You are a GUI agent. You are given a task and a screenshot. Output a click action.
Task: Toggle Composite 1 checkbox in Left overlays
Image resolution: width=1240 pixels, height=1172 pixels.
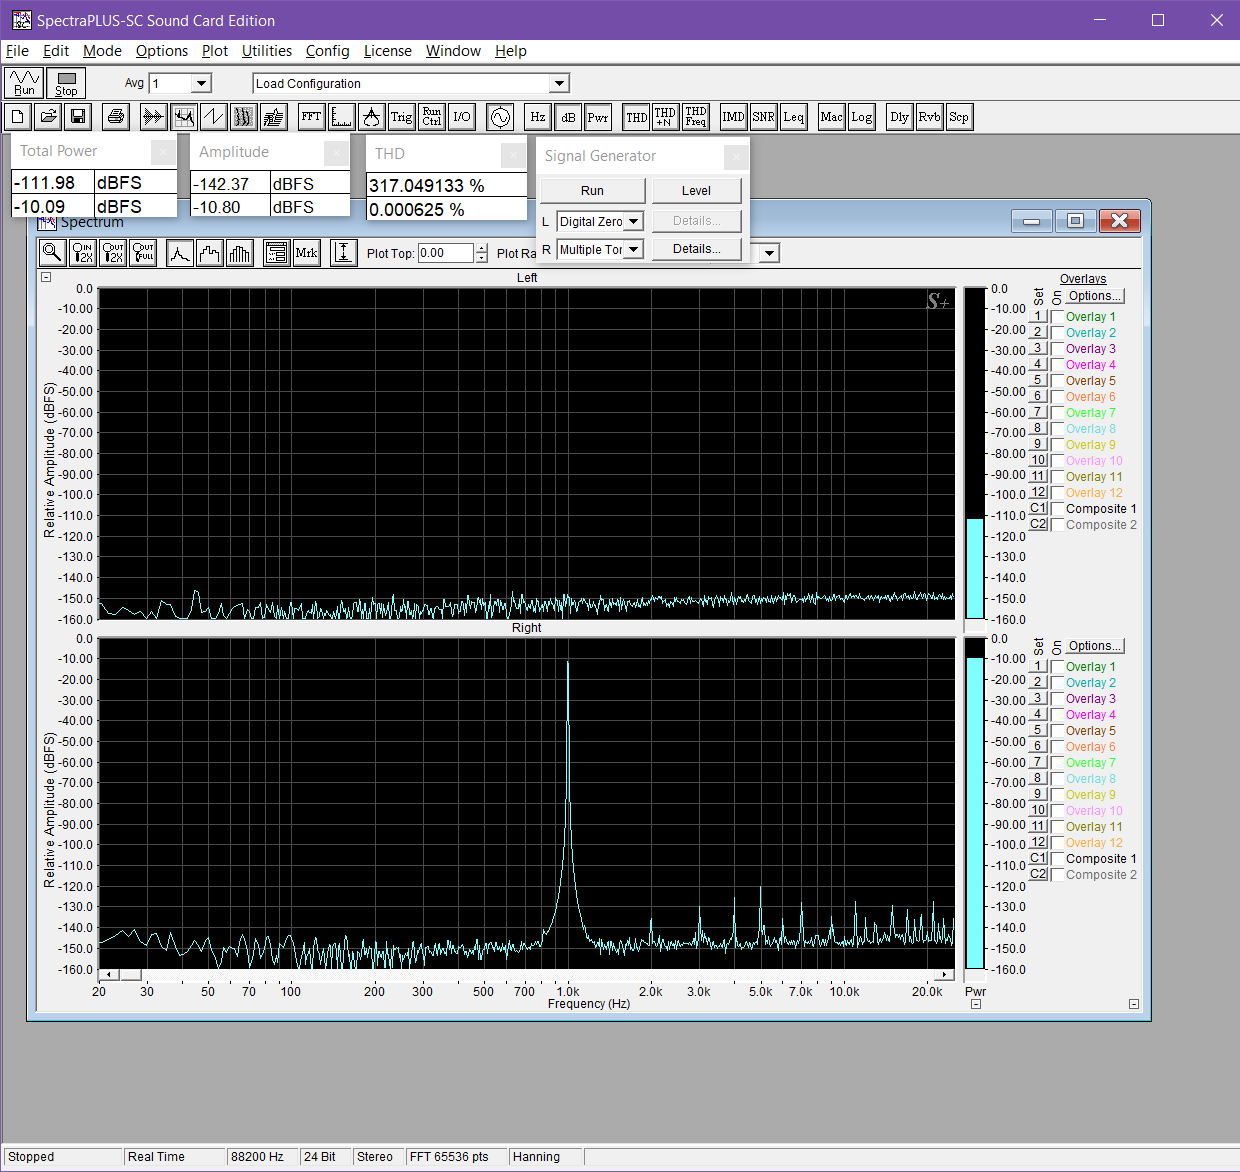1057,509
